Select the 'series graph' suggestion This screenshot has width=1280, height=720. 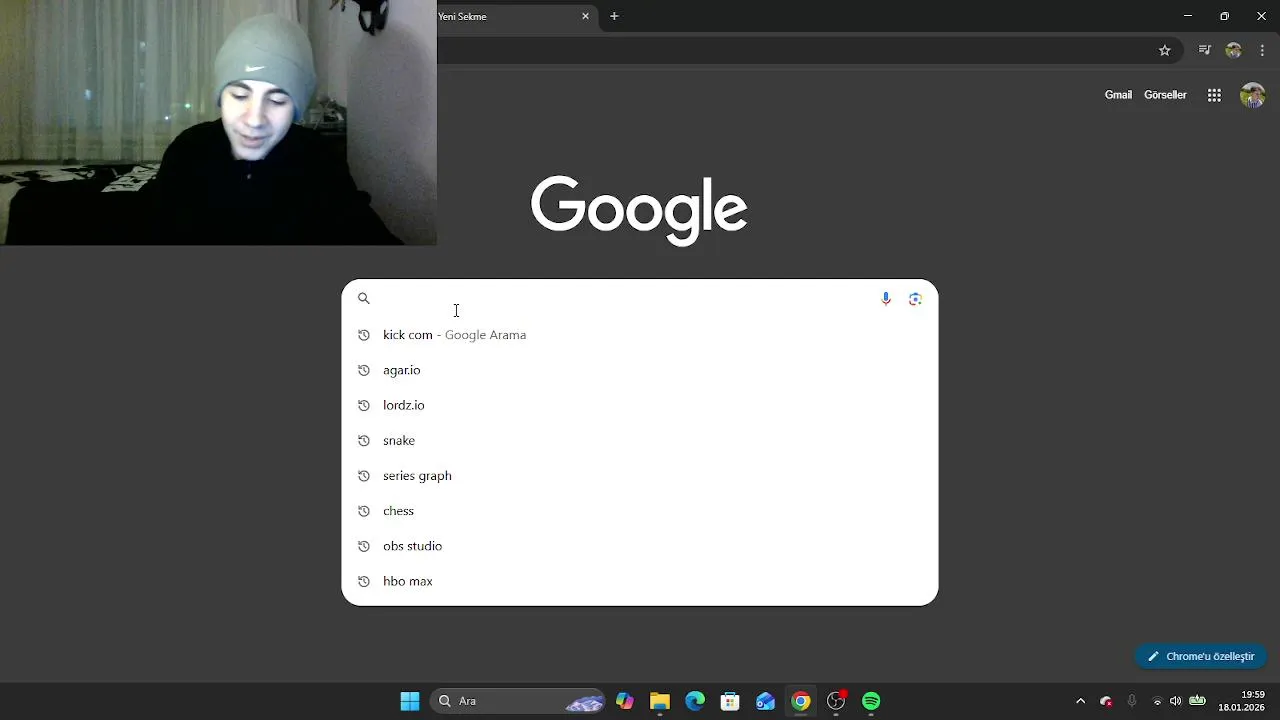tap(640, 475)
